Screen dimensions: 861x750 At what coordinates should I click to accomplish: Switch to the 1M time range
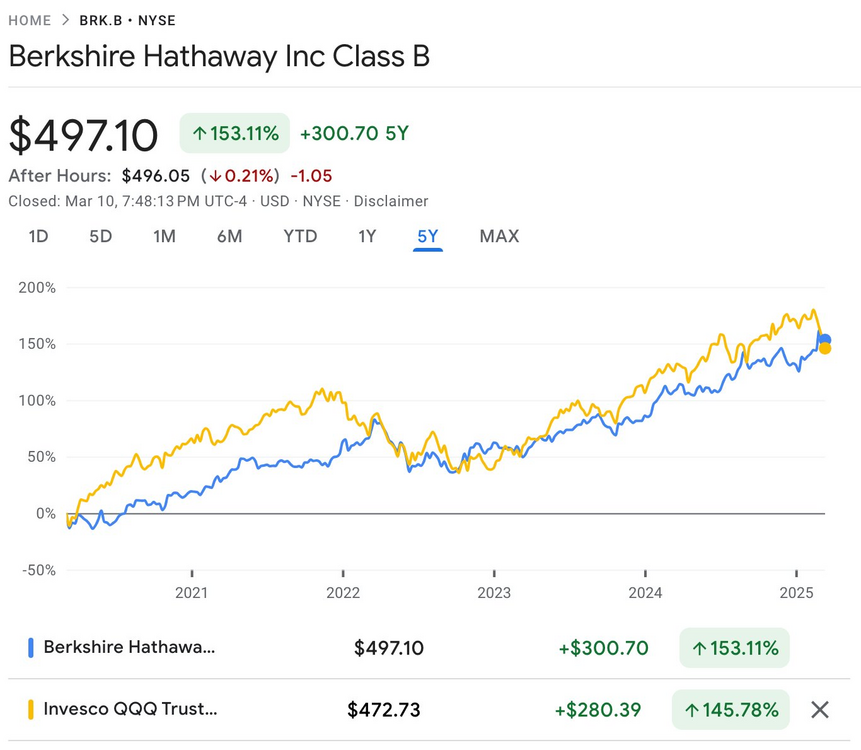(x=164, y=237)
